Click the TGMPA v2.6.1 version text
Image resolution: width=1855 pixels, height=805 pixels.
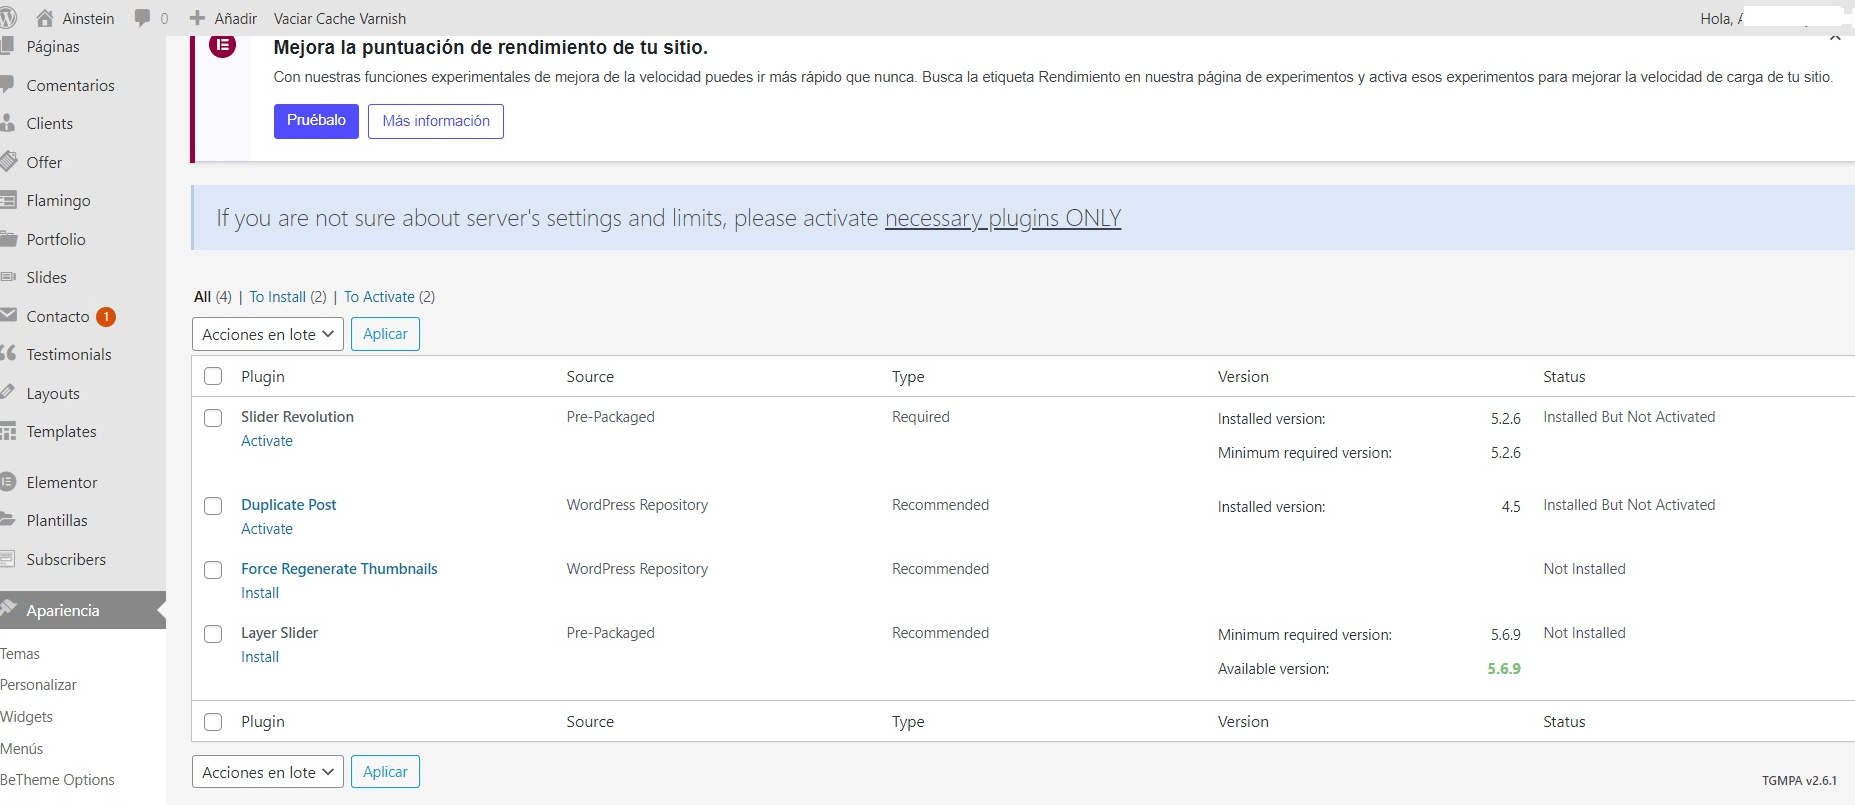click(x=1799, y=781)
